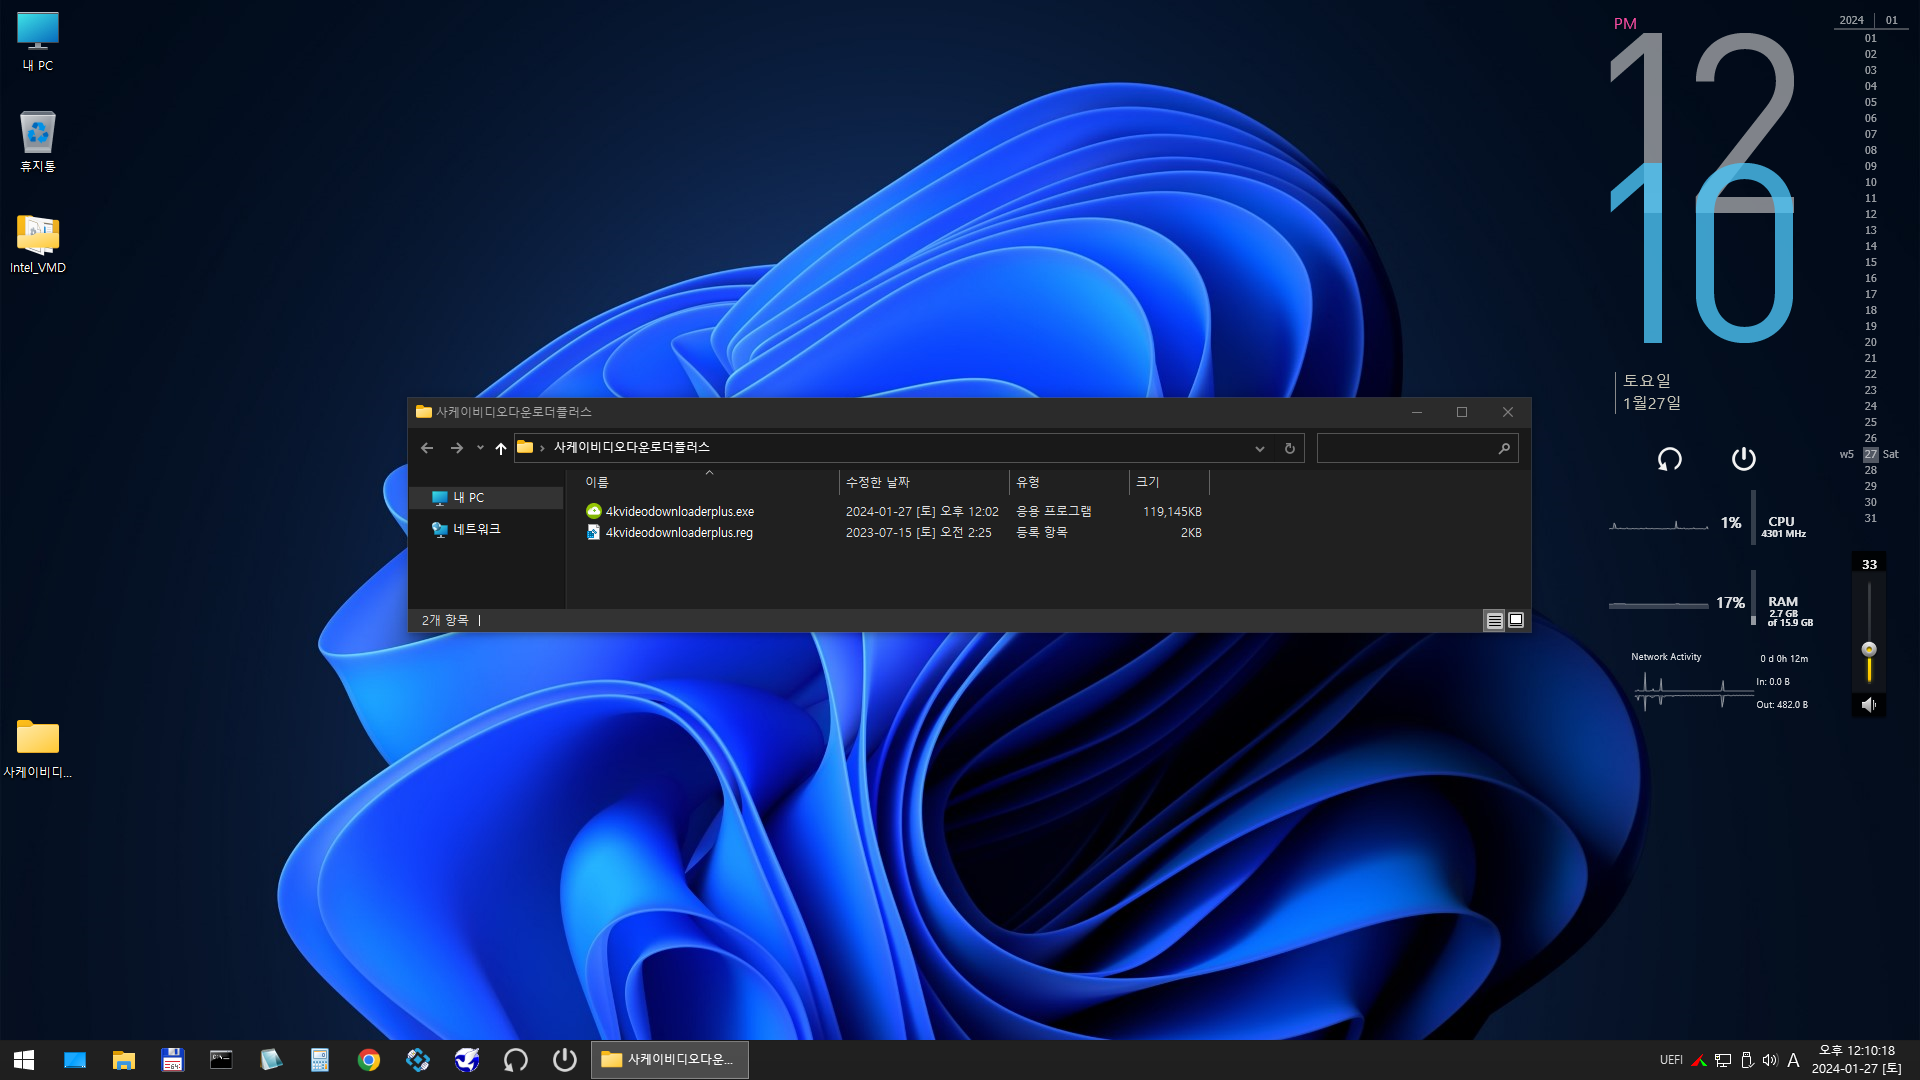Click the Windows Start button
Image resolution: width=1920 pixels, height=1080 pixels.
click(24, 1060)
